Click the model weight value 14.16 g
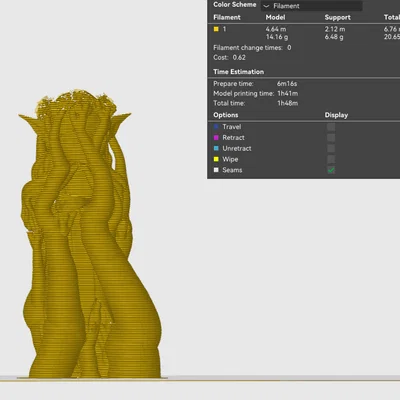The image size is (400, 400). (277, 37)
